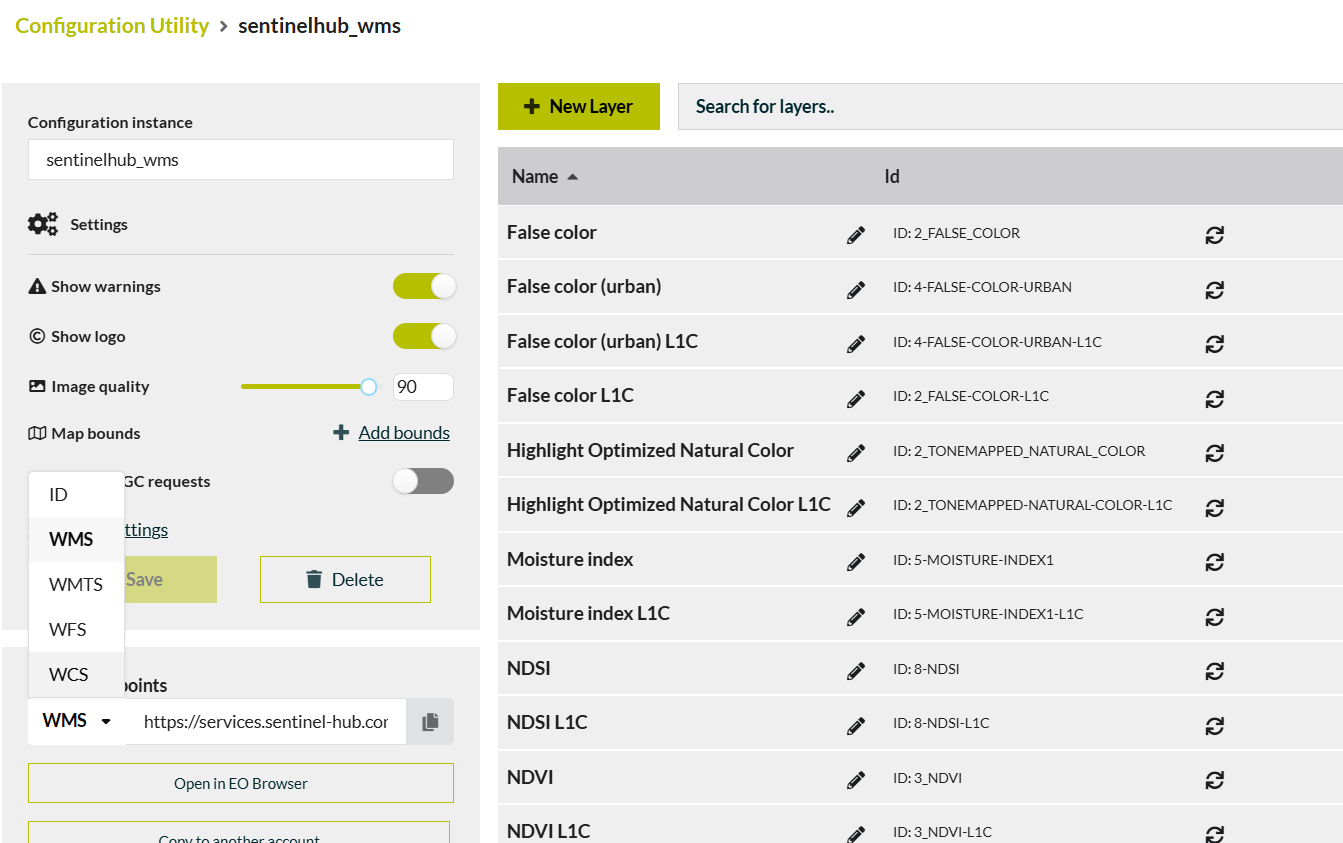Image resolution: width=1343 pixels, height=843 pixels.
Task: Refresh icon for 2_TONEMAPPED-NATURAL-COLOR-L1C
Action: click(1215, 508)
